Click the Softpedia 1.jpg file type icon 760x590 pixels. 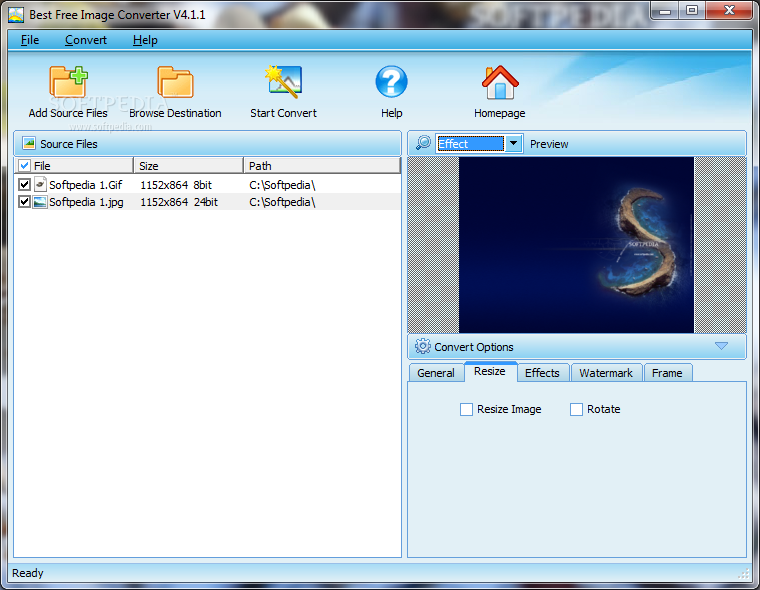(x=40, y=202)
